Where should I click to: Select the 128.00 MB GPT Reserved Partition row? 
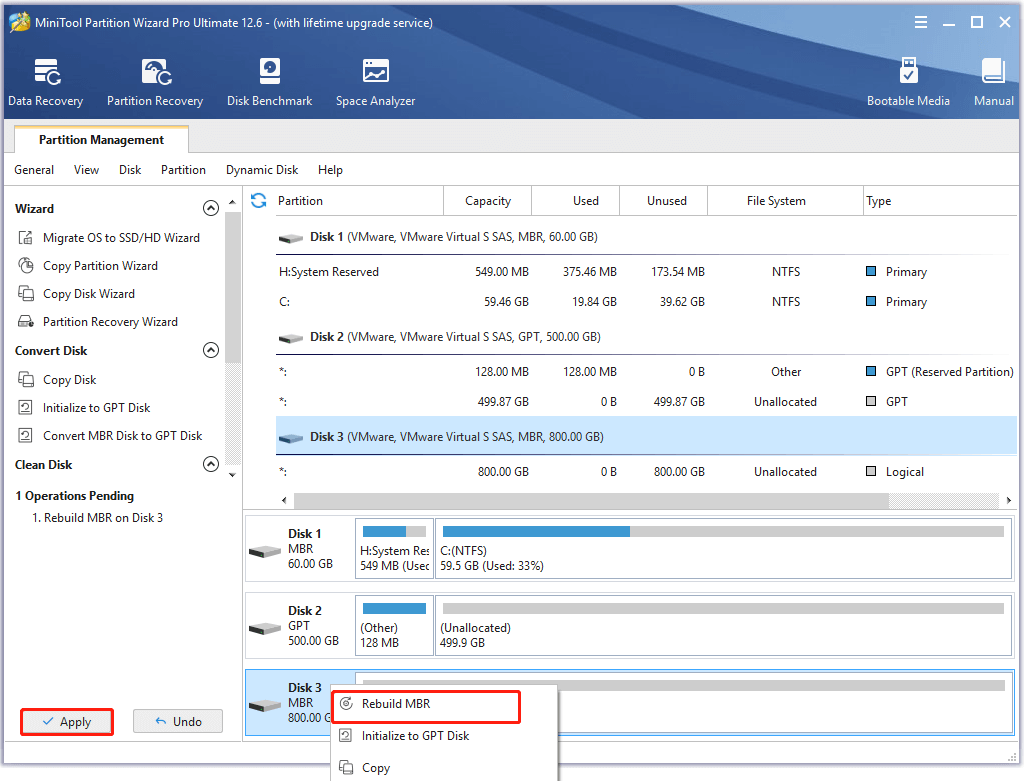646,372
